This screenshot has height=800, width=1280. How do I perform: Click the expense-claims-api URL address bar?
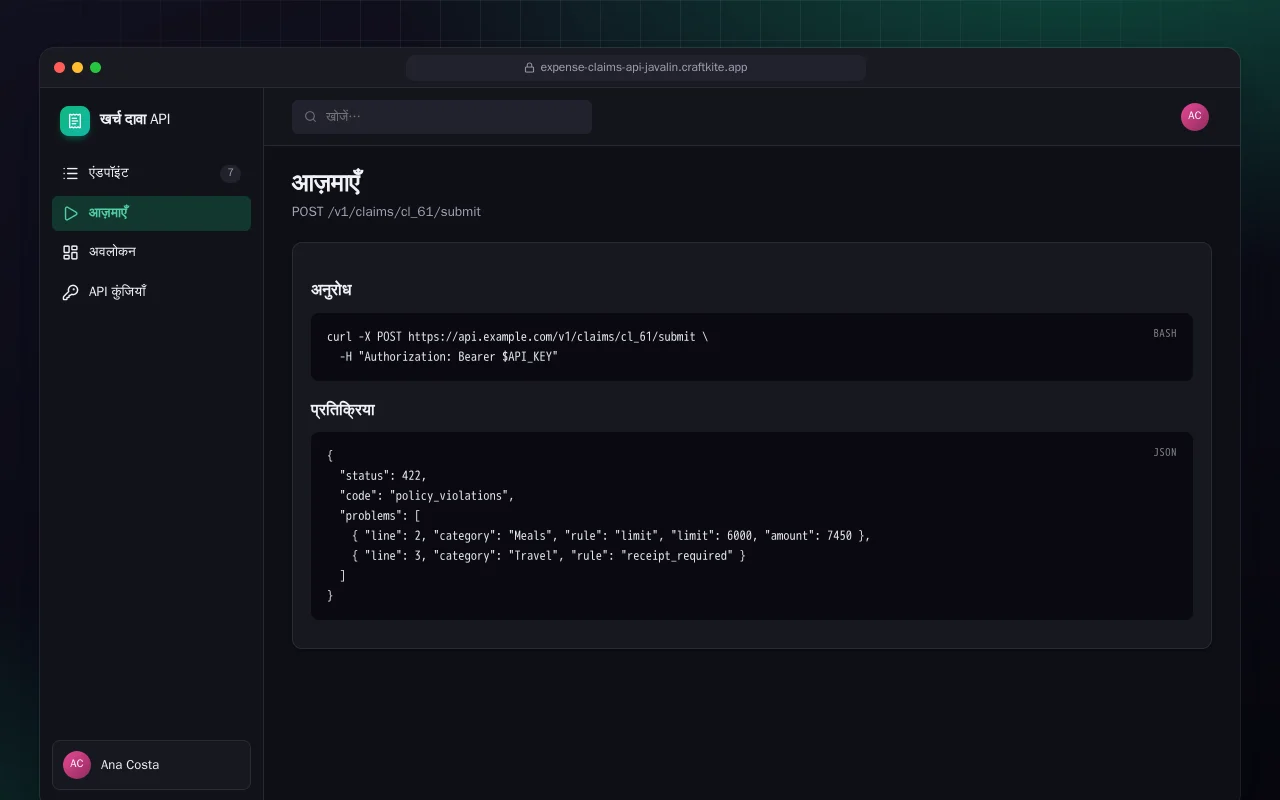click(636, 68)
